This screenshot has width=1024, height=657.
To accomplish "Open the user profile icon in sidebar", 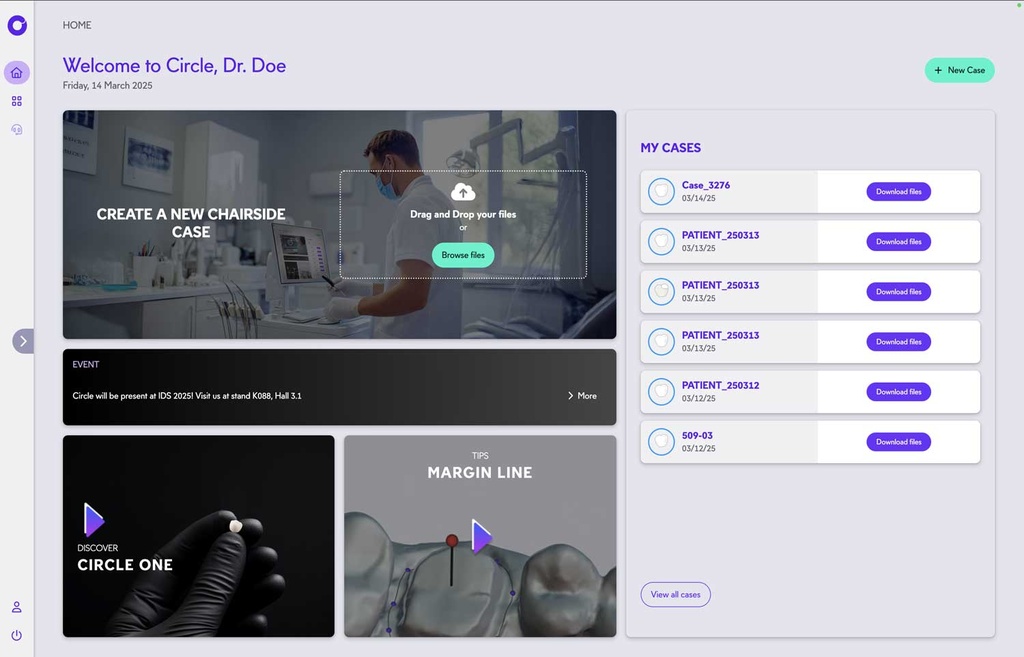I will [x=17, y=607].
